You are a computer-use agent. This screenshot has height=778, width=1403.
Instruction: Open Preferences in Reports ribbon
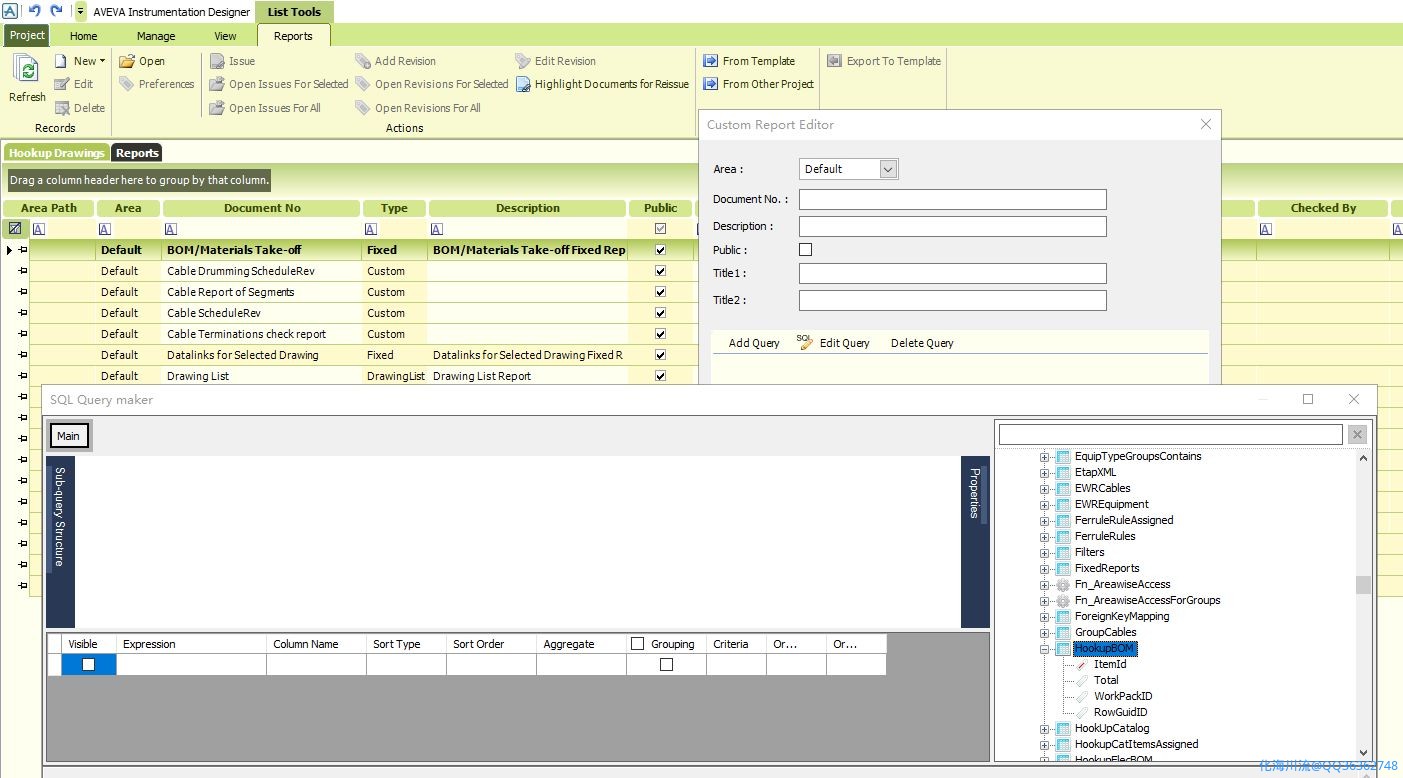pos(157,84)
